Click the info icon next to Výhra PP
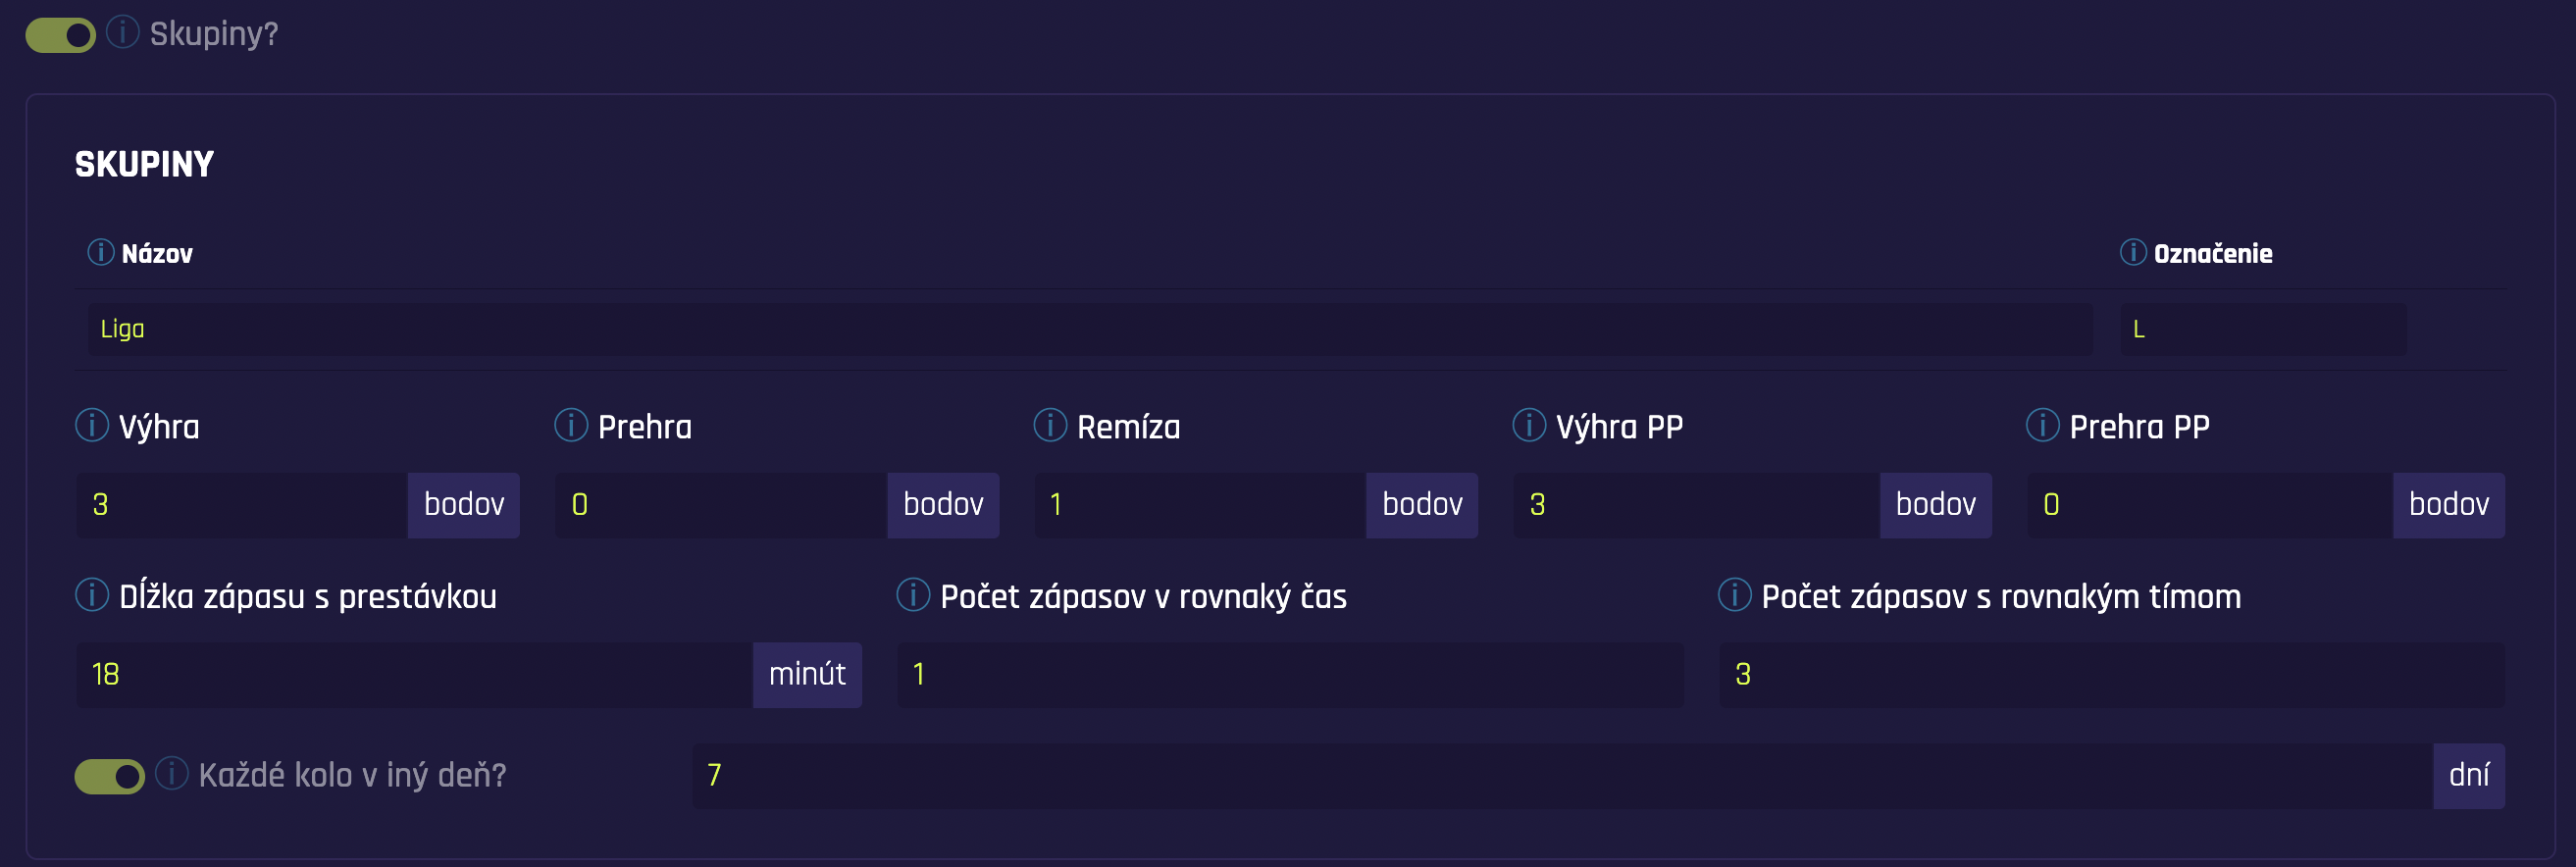Image resolution: width=2576 pixels, height=867 pixels. click(1529, 425)
